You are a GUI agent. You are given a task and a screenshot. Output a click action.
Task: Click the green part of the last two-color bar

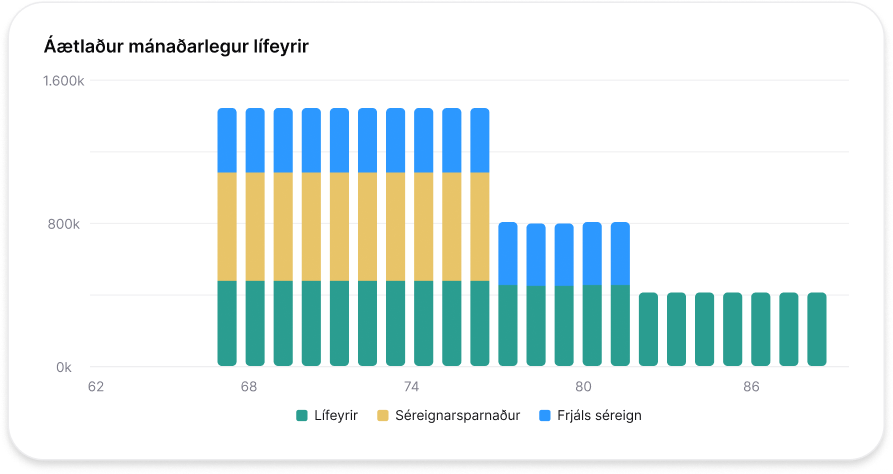[620, 325]
